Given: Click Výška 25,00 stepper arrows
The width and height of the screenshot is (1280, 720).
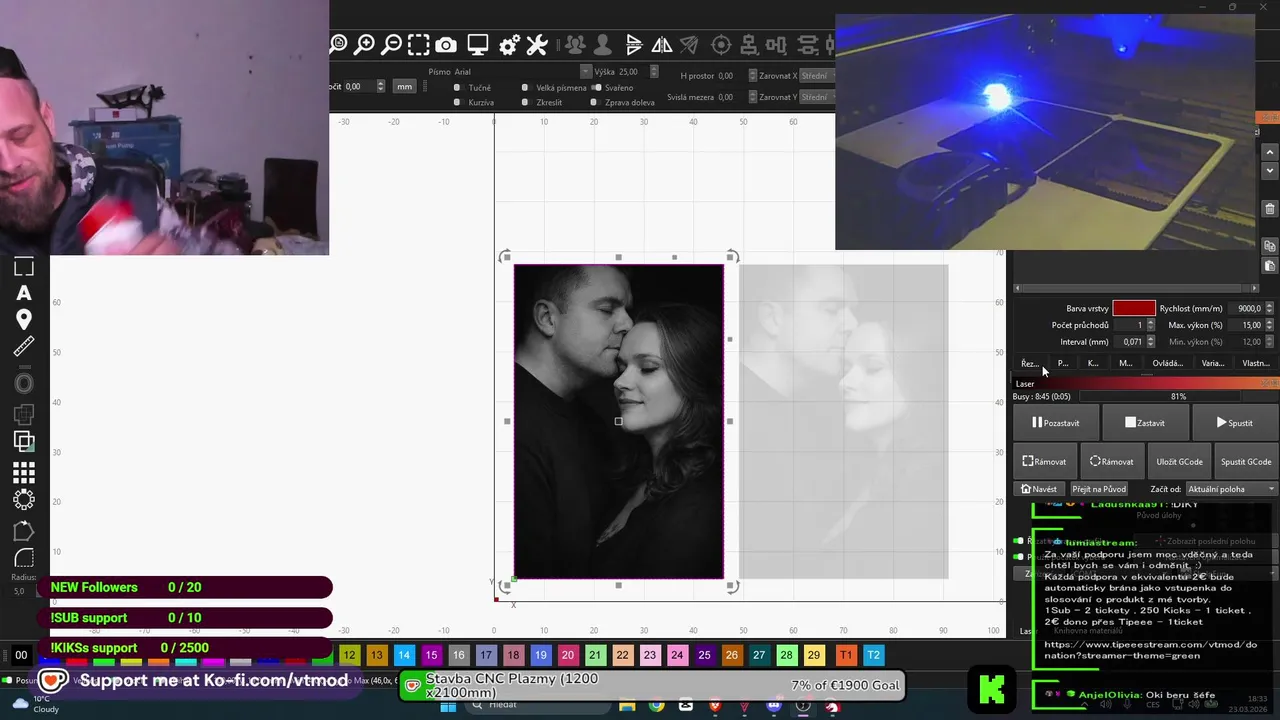Looking at the screenshot, I should point(654,72).
